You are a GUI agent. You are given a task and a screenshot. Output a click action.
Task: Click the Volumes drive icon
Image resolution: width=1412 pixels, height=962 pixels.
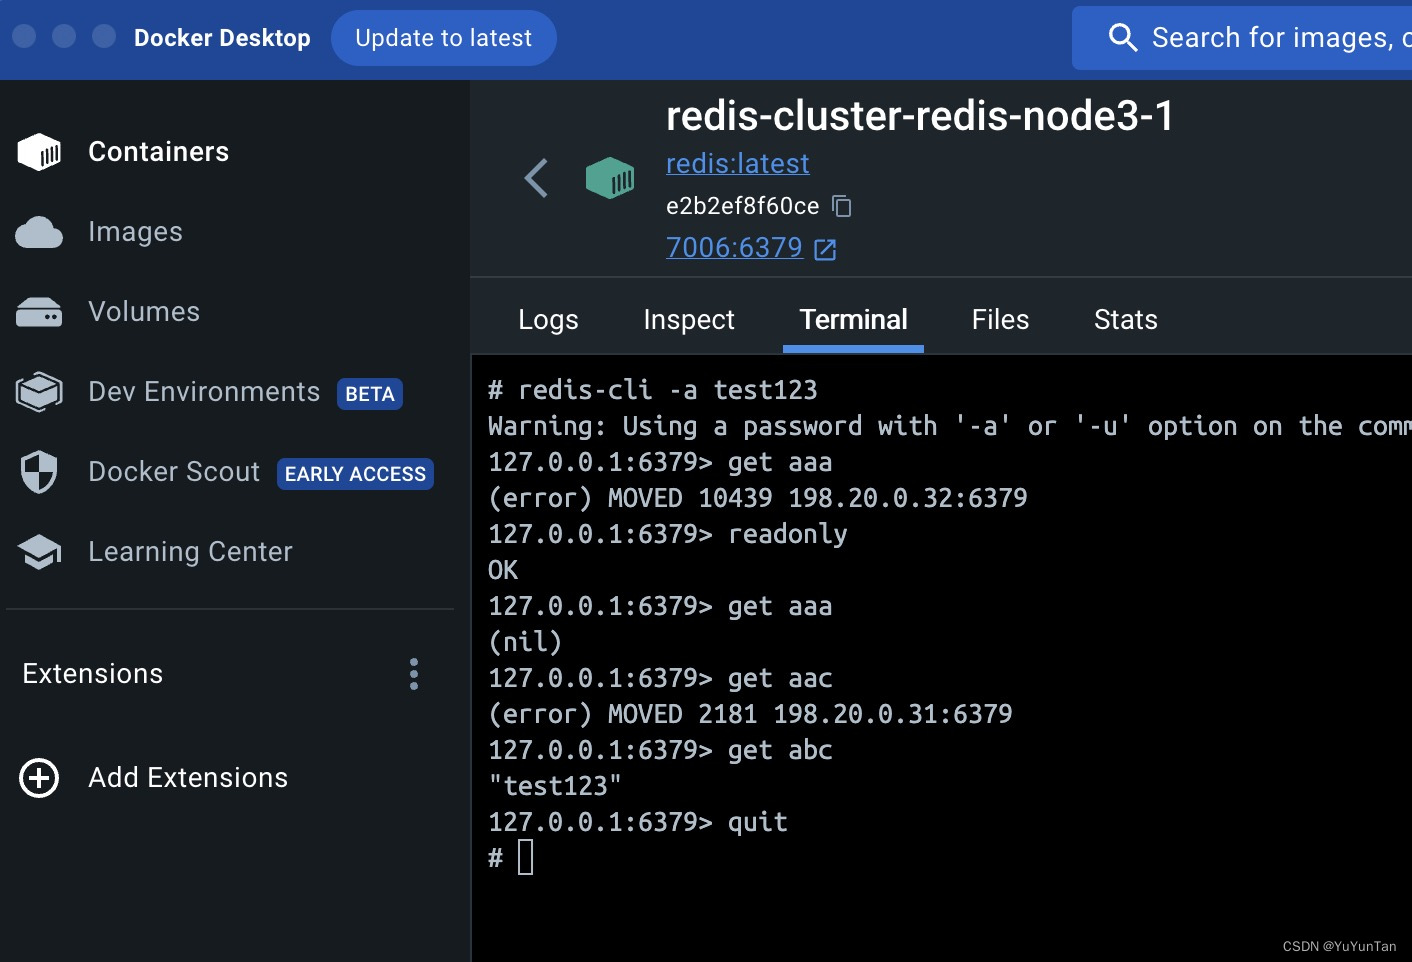click(39, 312)
